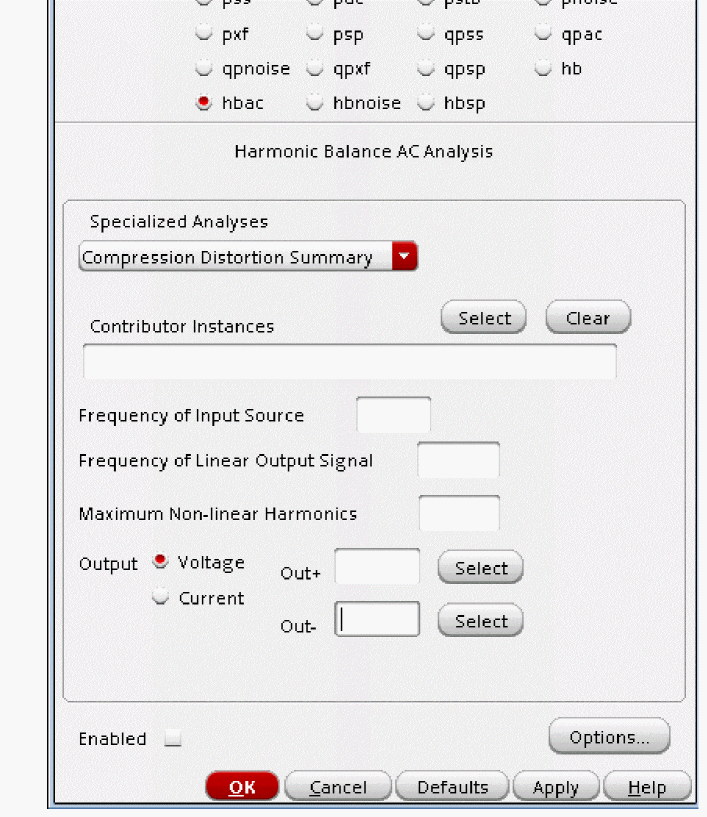Image resolution: width=707 pixels, height=817 pixels.
Task: Cancel the analysis dialog
Action: coord(338,786)
